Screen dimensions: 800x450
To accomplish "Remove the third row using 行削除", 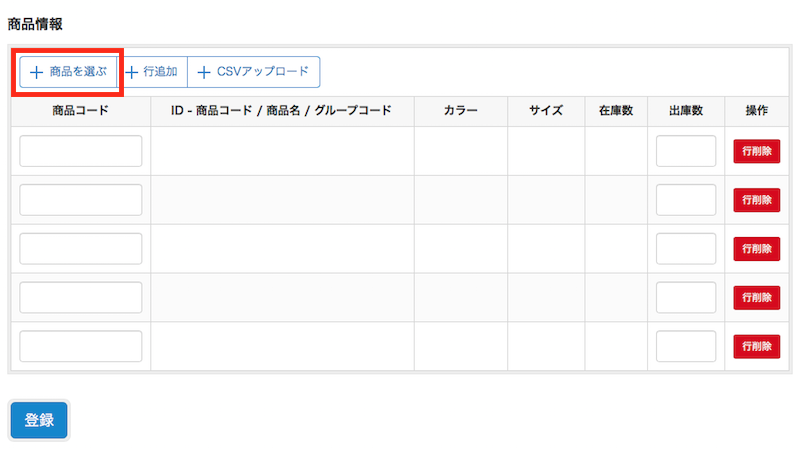I will click(757, 248).
